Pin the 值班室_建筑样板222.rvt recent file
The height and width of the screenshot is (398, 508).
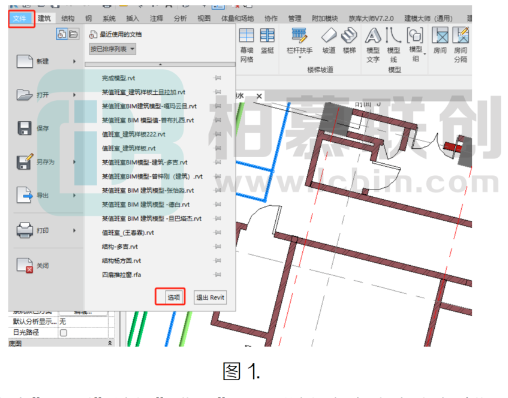point(218,134)
